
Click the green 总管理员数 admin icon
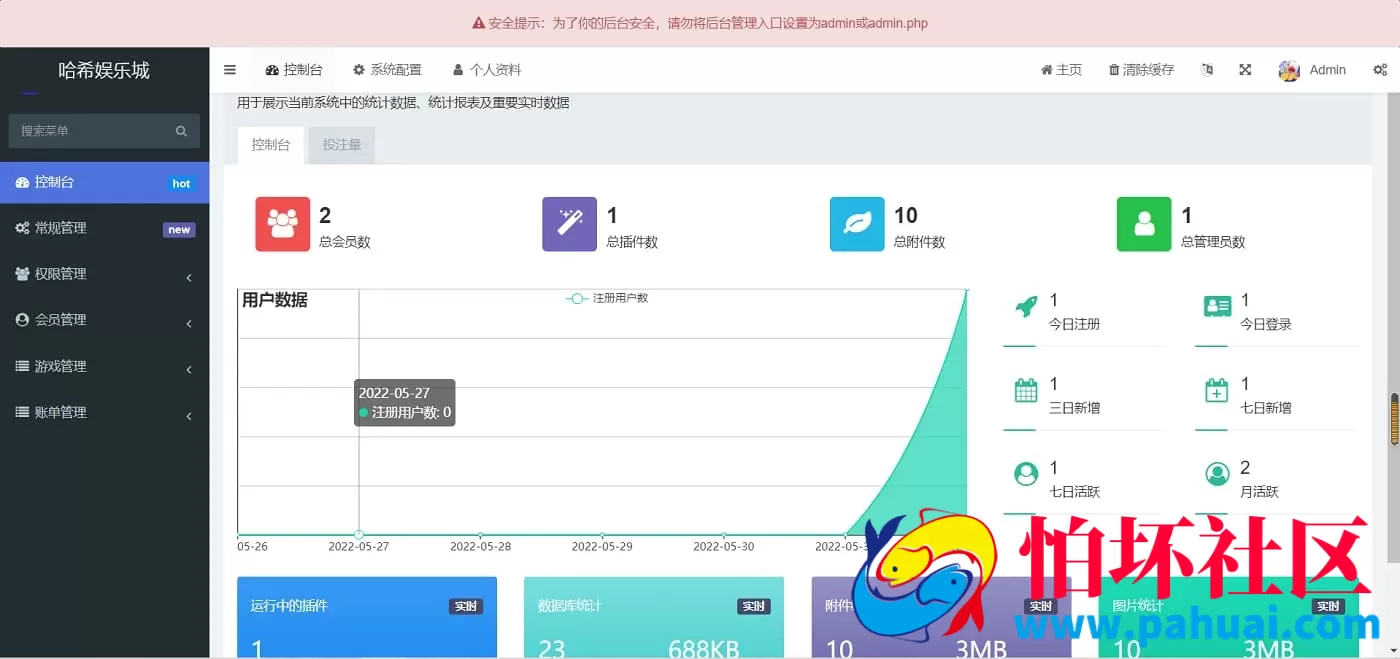(x=1143, y=223)
